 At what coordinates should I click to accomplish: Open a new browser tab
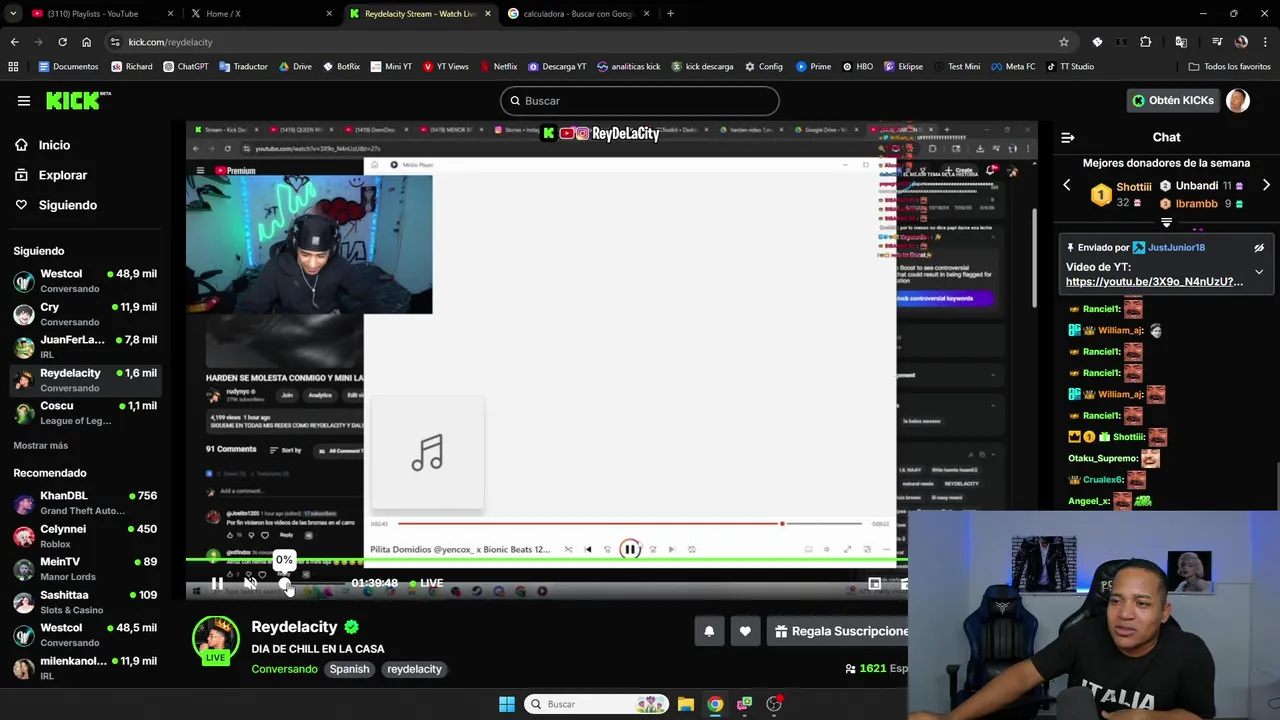pyautogui.click(x=670, y=14)
